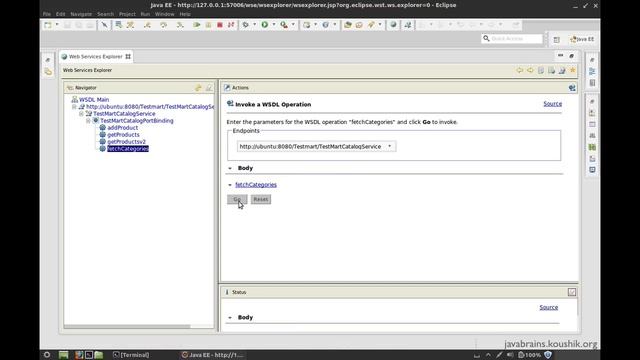Collapse the Body section in Status pane
640x360 pixels.
[230, 318]
